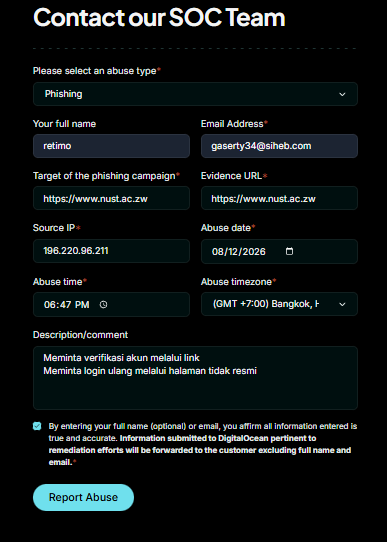This screenshot has height=542, width=387.
Task: Click the Evidence URL input field
Action: pos(279,198)
